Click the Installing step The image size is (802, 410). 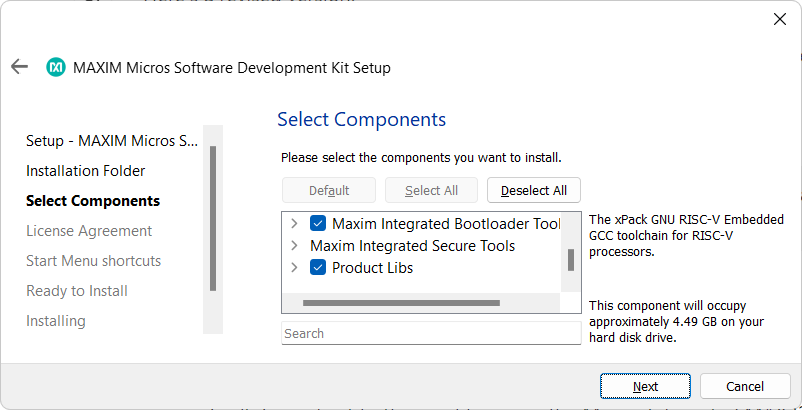point(56,321)
